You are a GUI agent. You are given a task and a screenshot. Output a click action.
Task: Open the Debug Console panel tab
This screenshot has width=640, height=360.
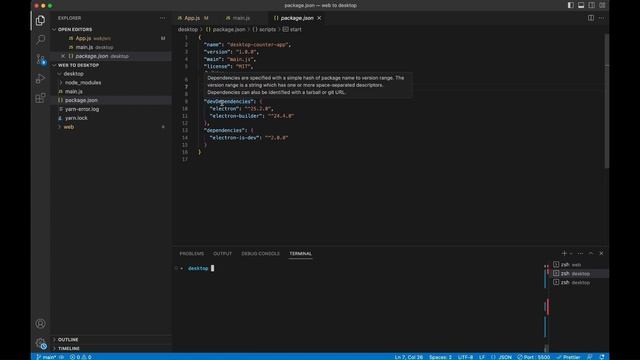pos(260,253)
